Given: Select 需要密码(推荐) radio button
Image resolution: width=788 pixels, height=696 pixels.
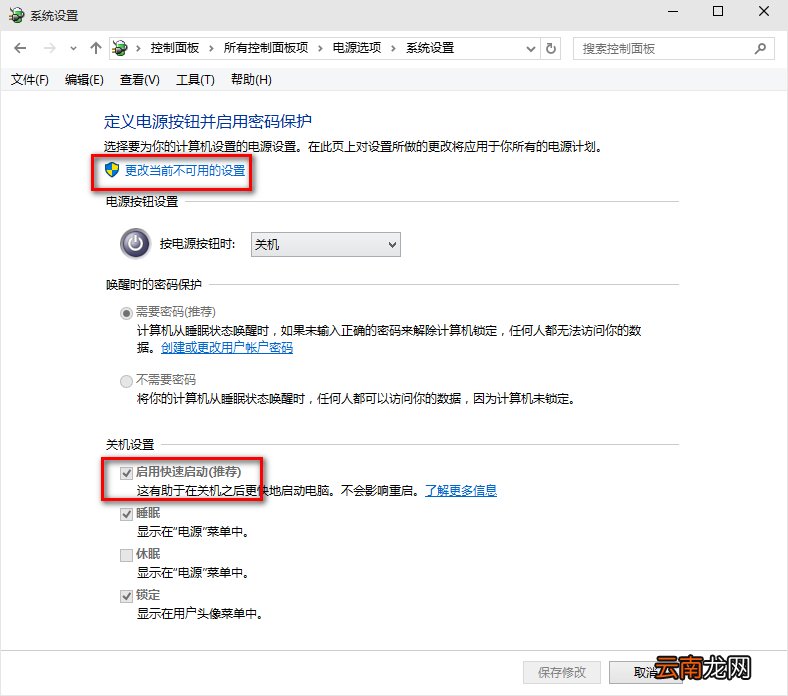Looking at the screenshot, I should 126,313.
